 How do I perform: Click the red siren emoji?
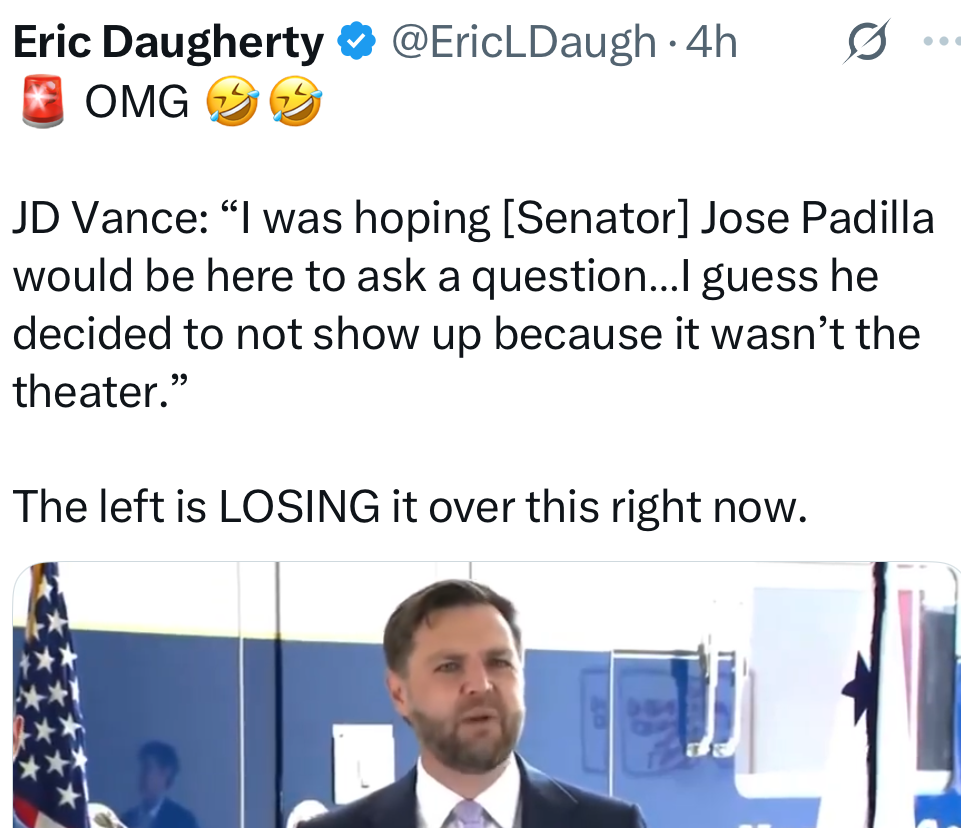[43, 103]
